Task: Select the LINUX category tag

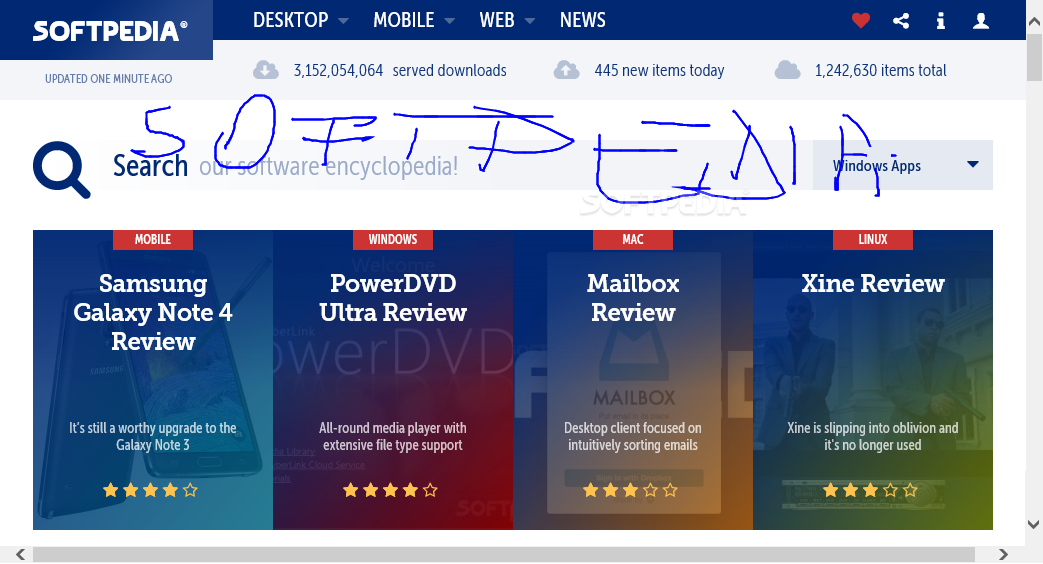Action: tap(873, 239)
